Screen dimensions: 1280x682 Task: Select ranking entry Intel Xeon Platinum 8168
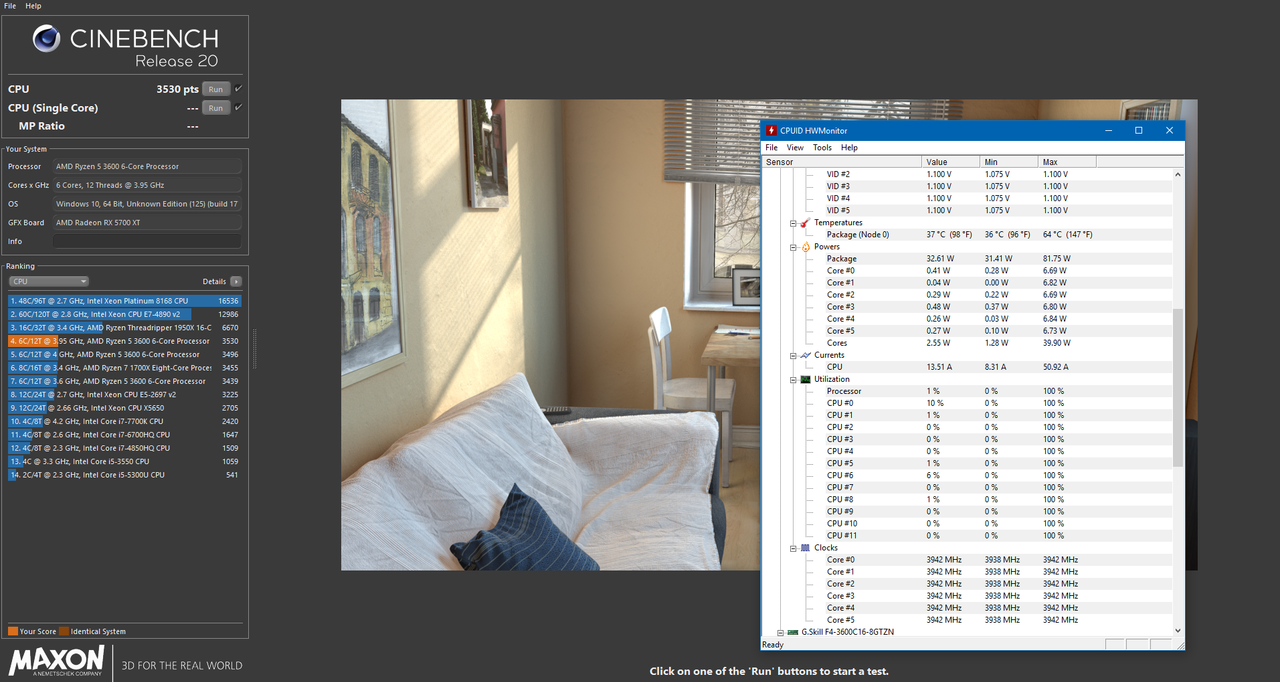point(125,300)
